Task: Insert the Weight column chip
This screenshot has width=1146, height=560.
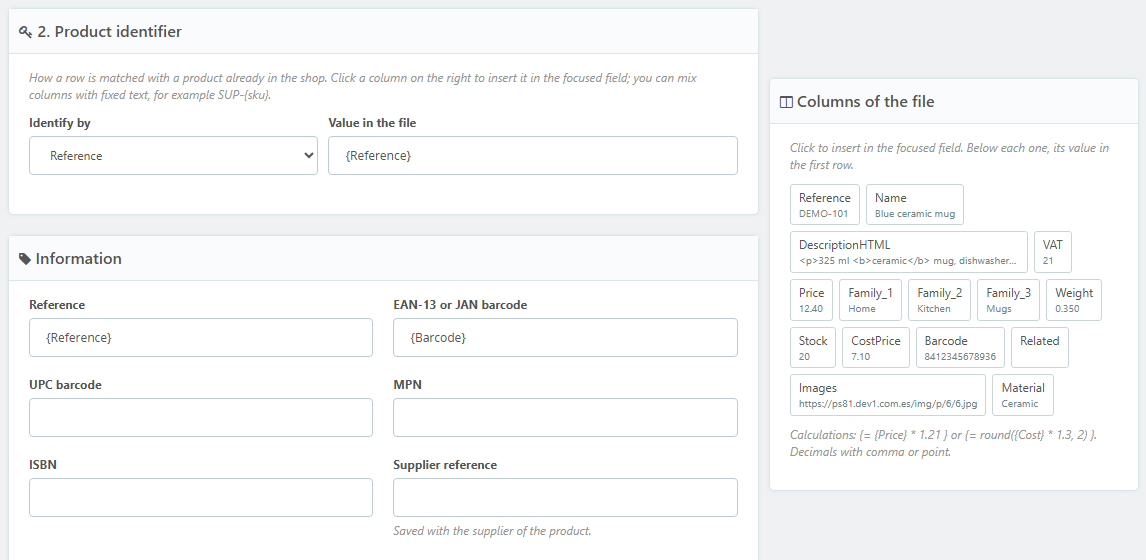Action: [1074, 300]
